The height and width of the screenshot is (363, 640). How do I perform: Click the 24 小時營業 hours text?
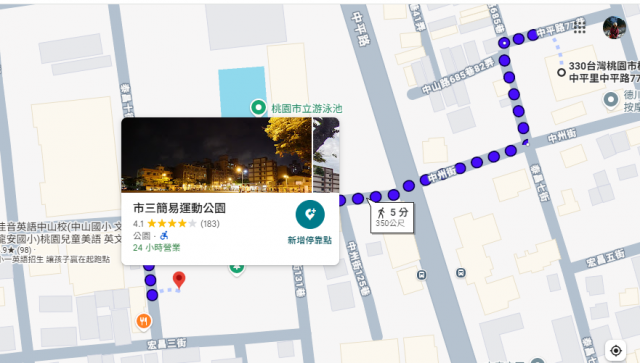click(156, 247)
